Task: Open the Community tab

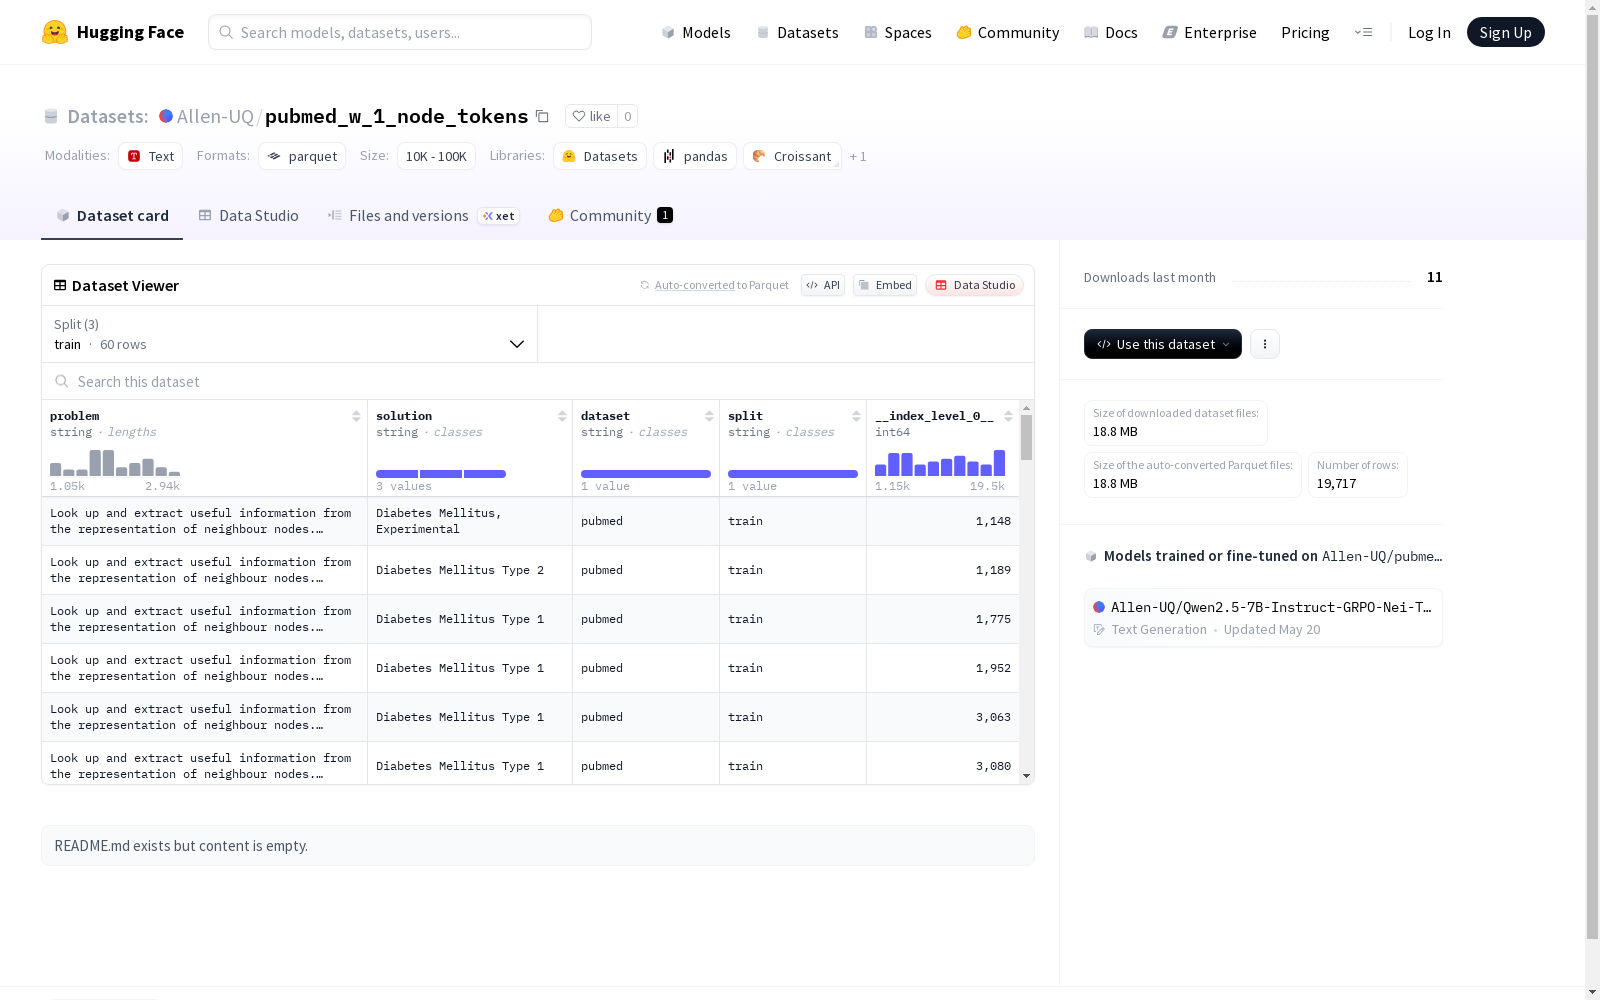Action: (610, 216)
